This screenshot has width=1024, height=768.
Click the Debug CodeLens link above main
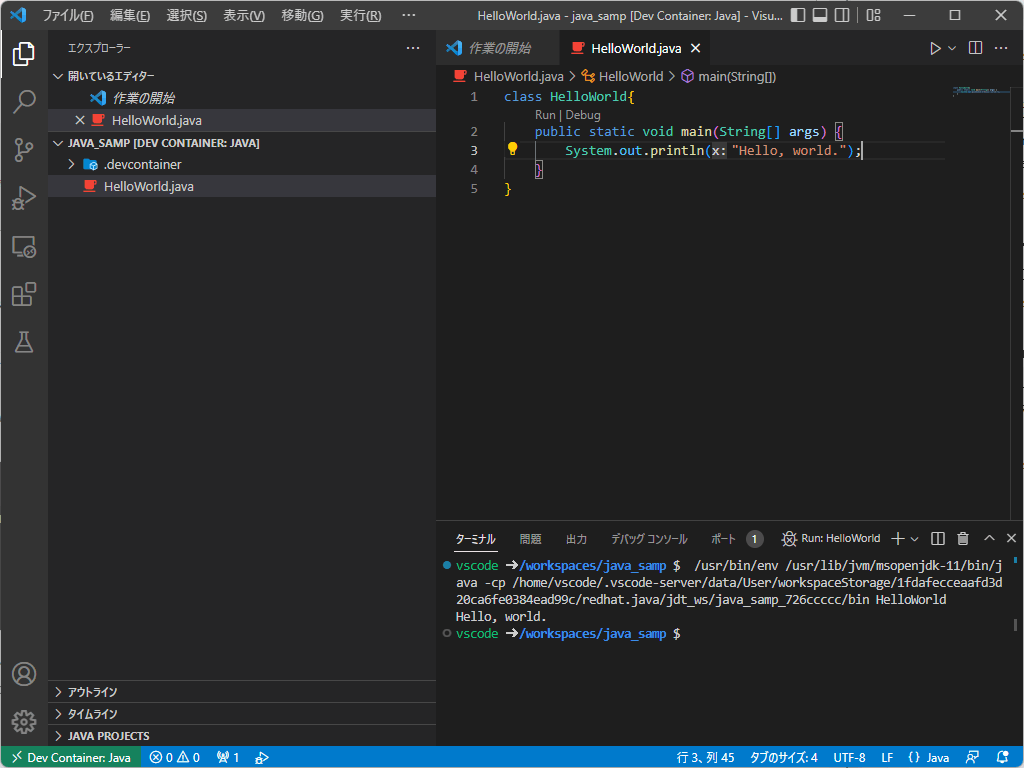coord(584,115)
